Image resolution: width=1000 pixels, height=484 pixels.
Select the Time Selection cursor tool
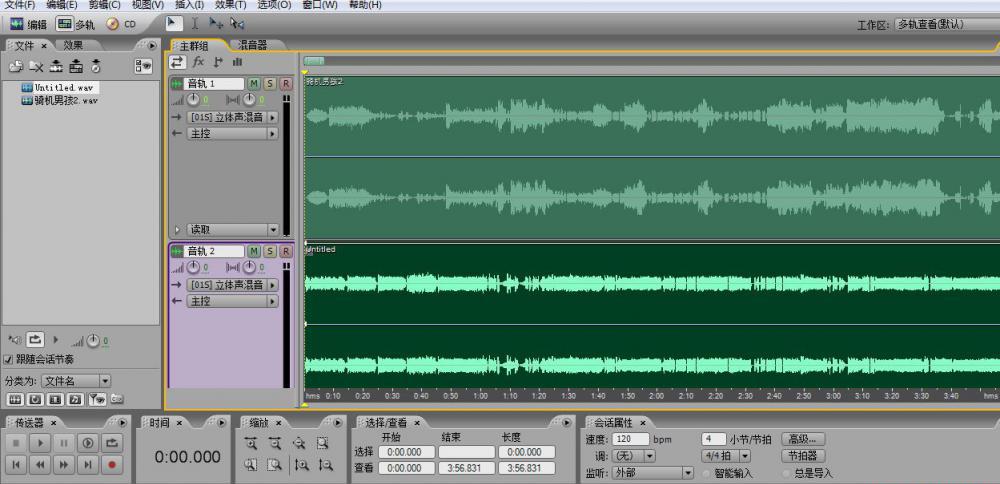click(195, 24)
